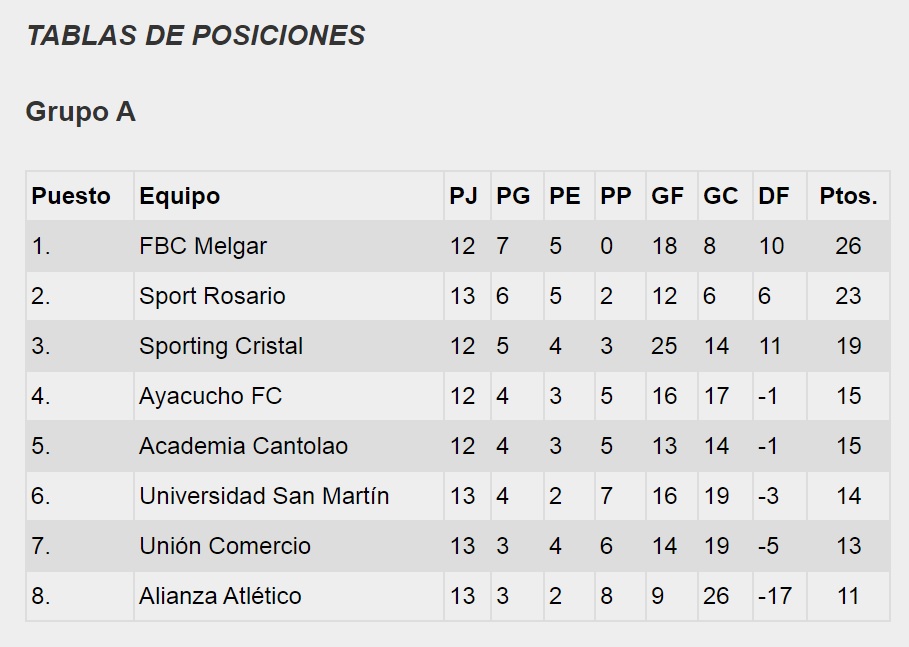Click the DF column header
Screen dimensions: 909x647
coord(773,196)
